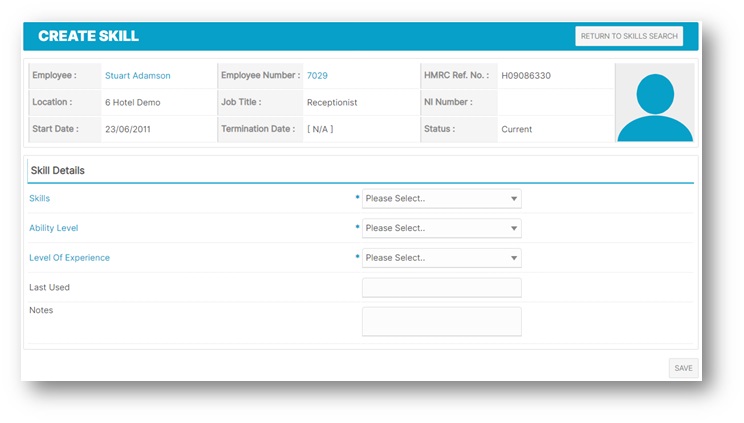Click the NI Number label

tap(448, 102)
